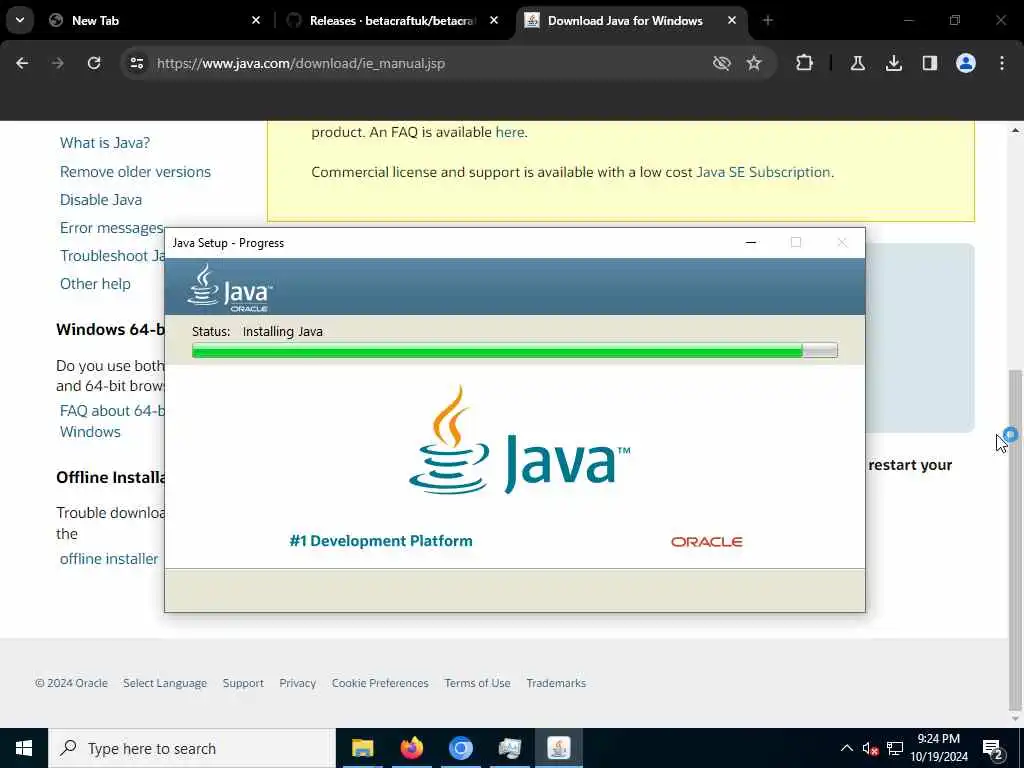
Task: Click the tracking protection eye icon
Action: [722, 63]
